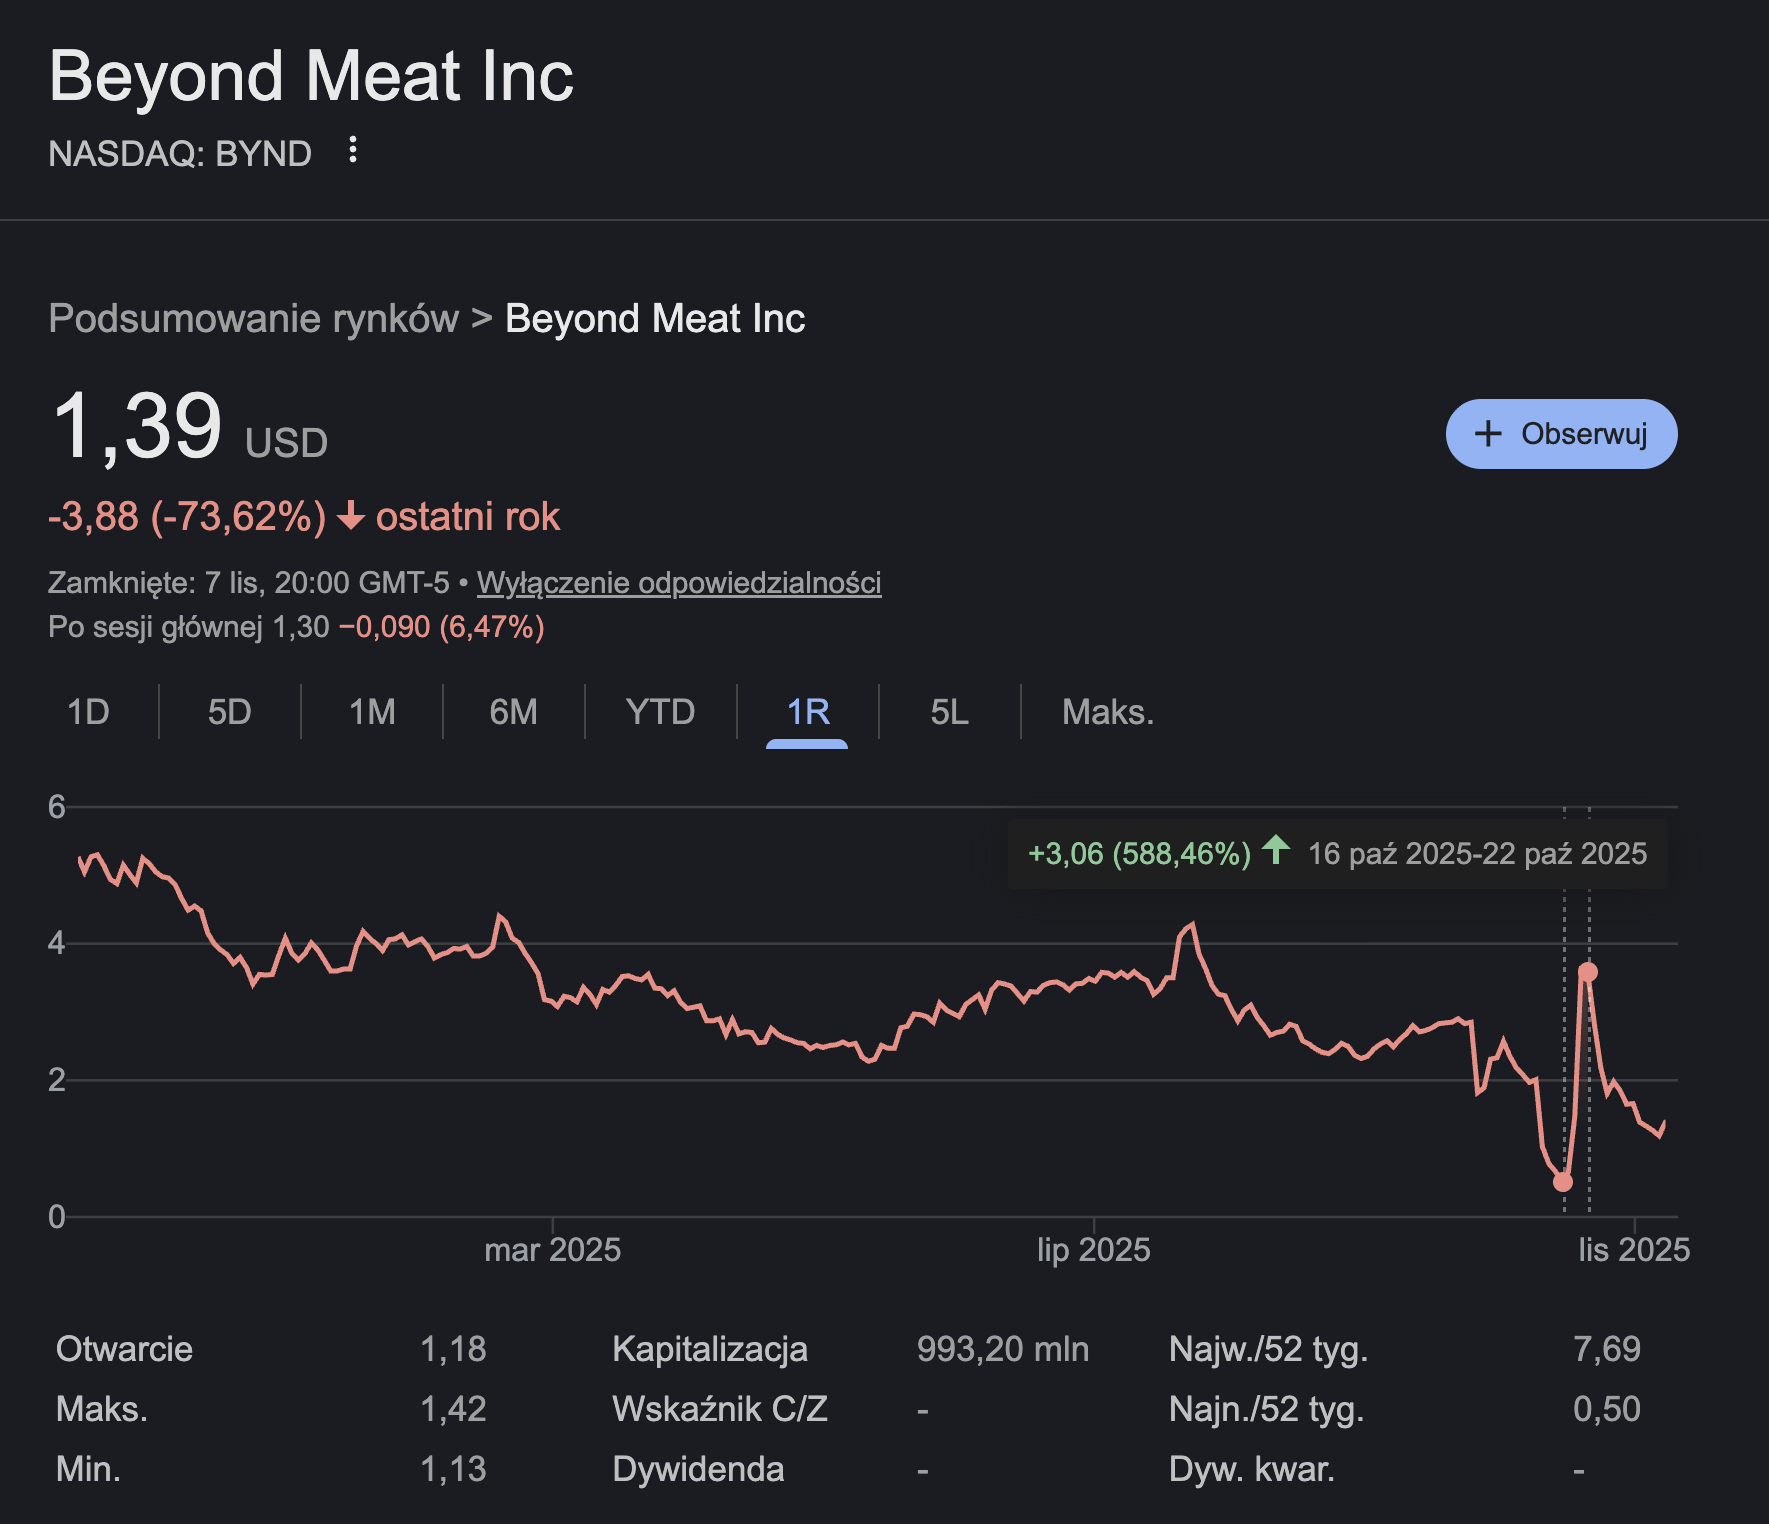Click the peak marker dot on the chart
This screenshot has width=1769, height=1524.
1588,972
